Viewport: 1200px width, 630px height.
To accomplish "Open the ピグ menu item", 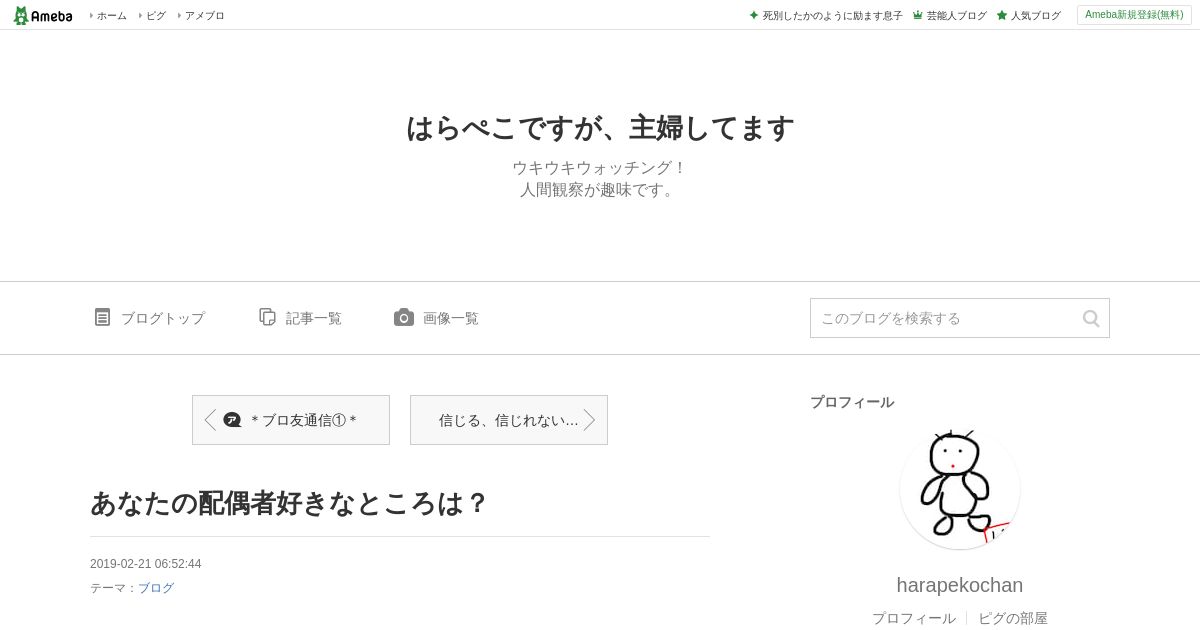I will point(153,15).
